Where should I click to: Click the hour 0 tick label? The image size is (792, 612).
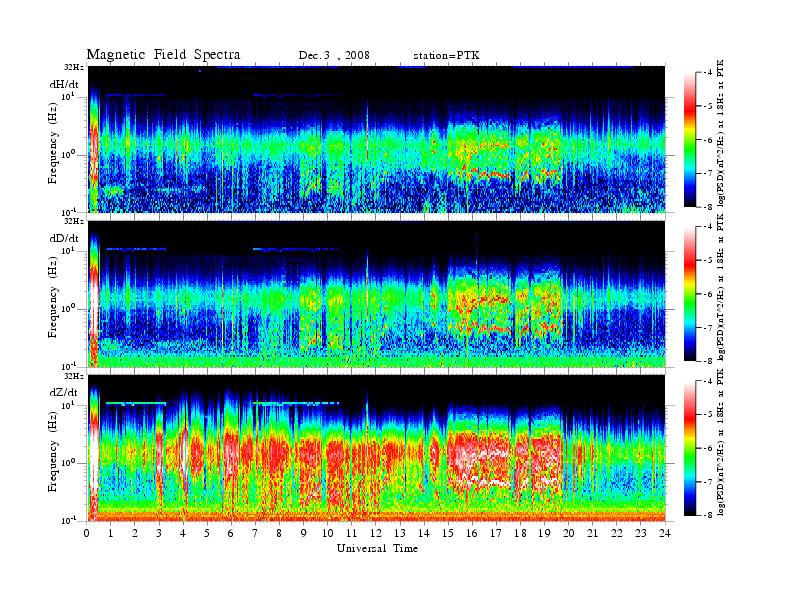click(x=87, y=533)
